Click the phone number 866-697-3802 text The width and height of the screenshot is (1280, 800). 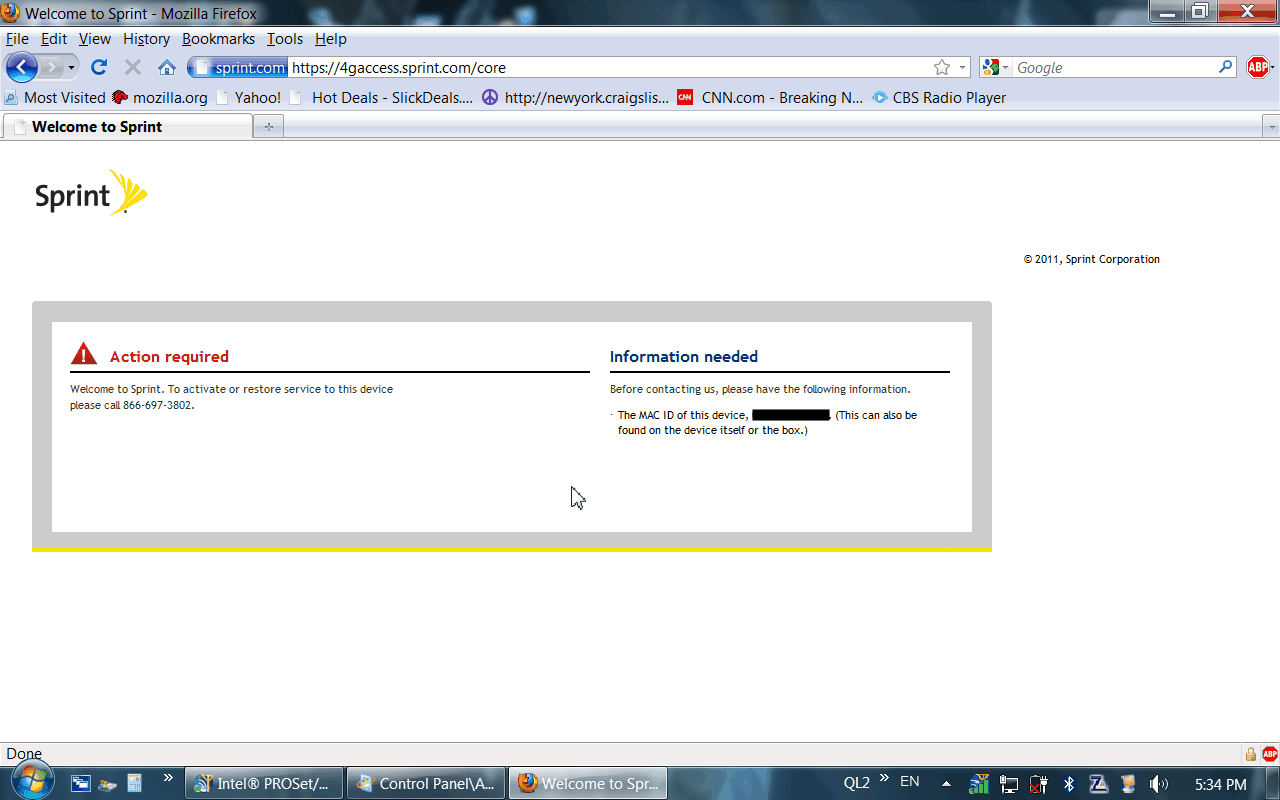[x=158, y=405]
